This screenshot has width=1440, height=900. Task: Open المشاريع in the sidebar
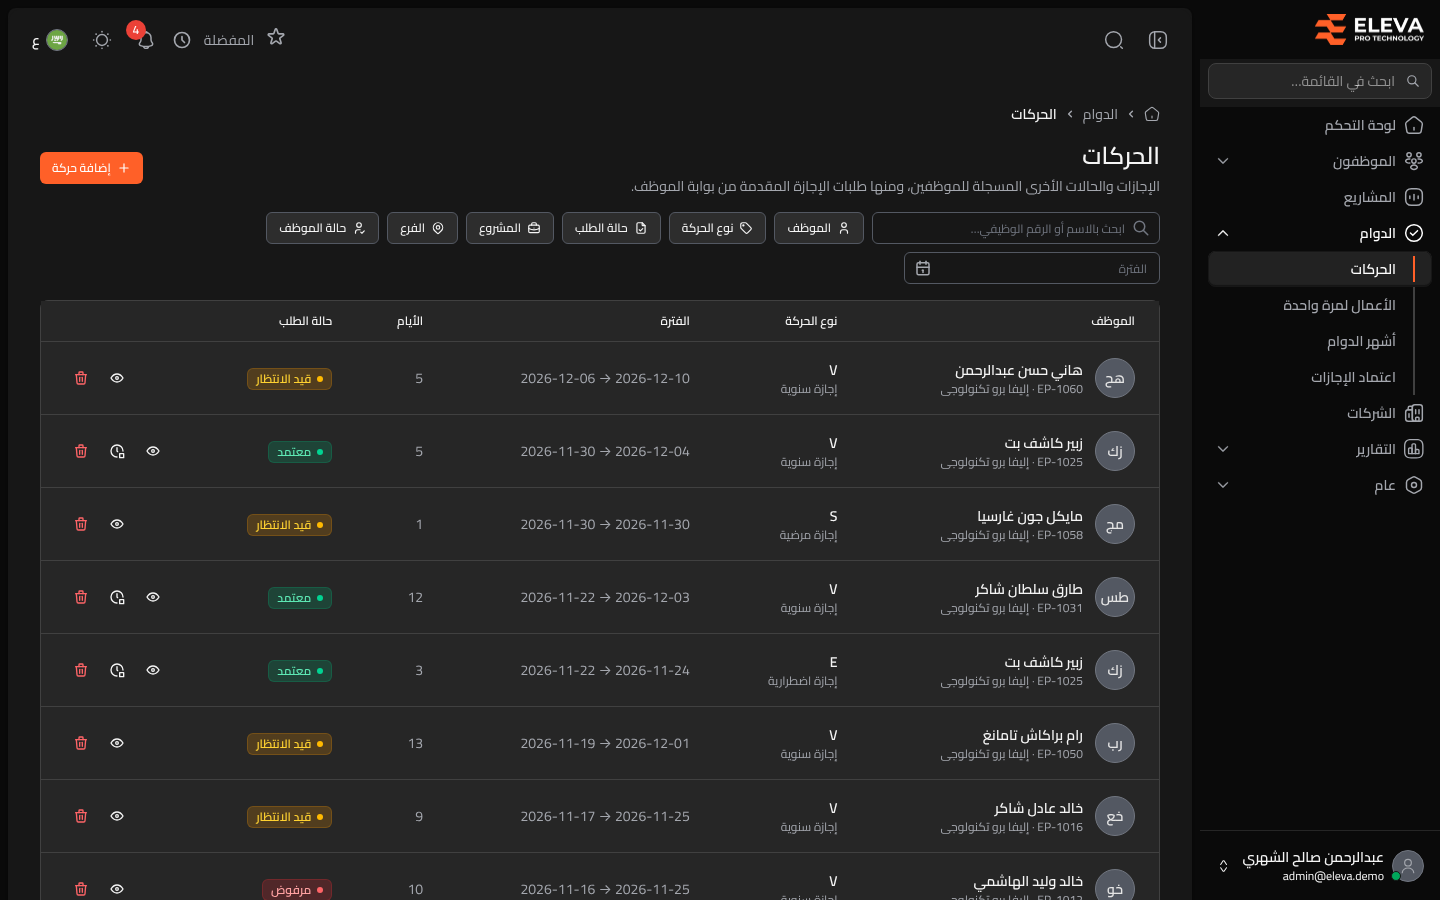tap(1320, 197)
